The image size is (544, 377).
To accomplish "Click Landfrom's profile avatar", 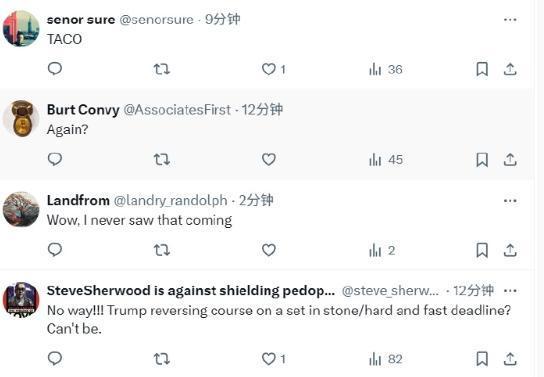I will point(21,209).
